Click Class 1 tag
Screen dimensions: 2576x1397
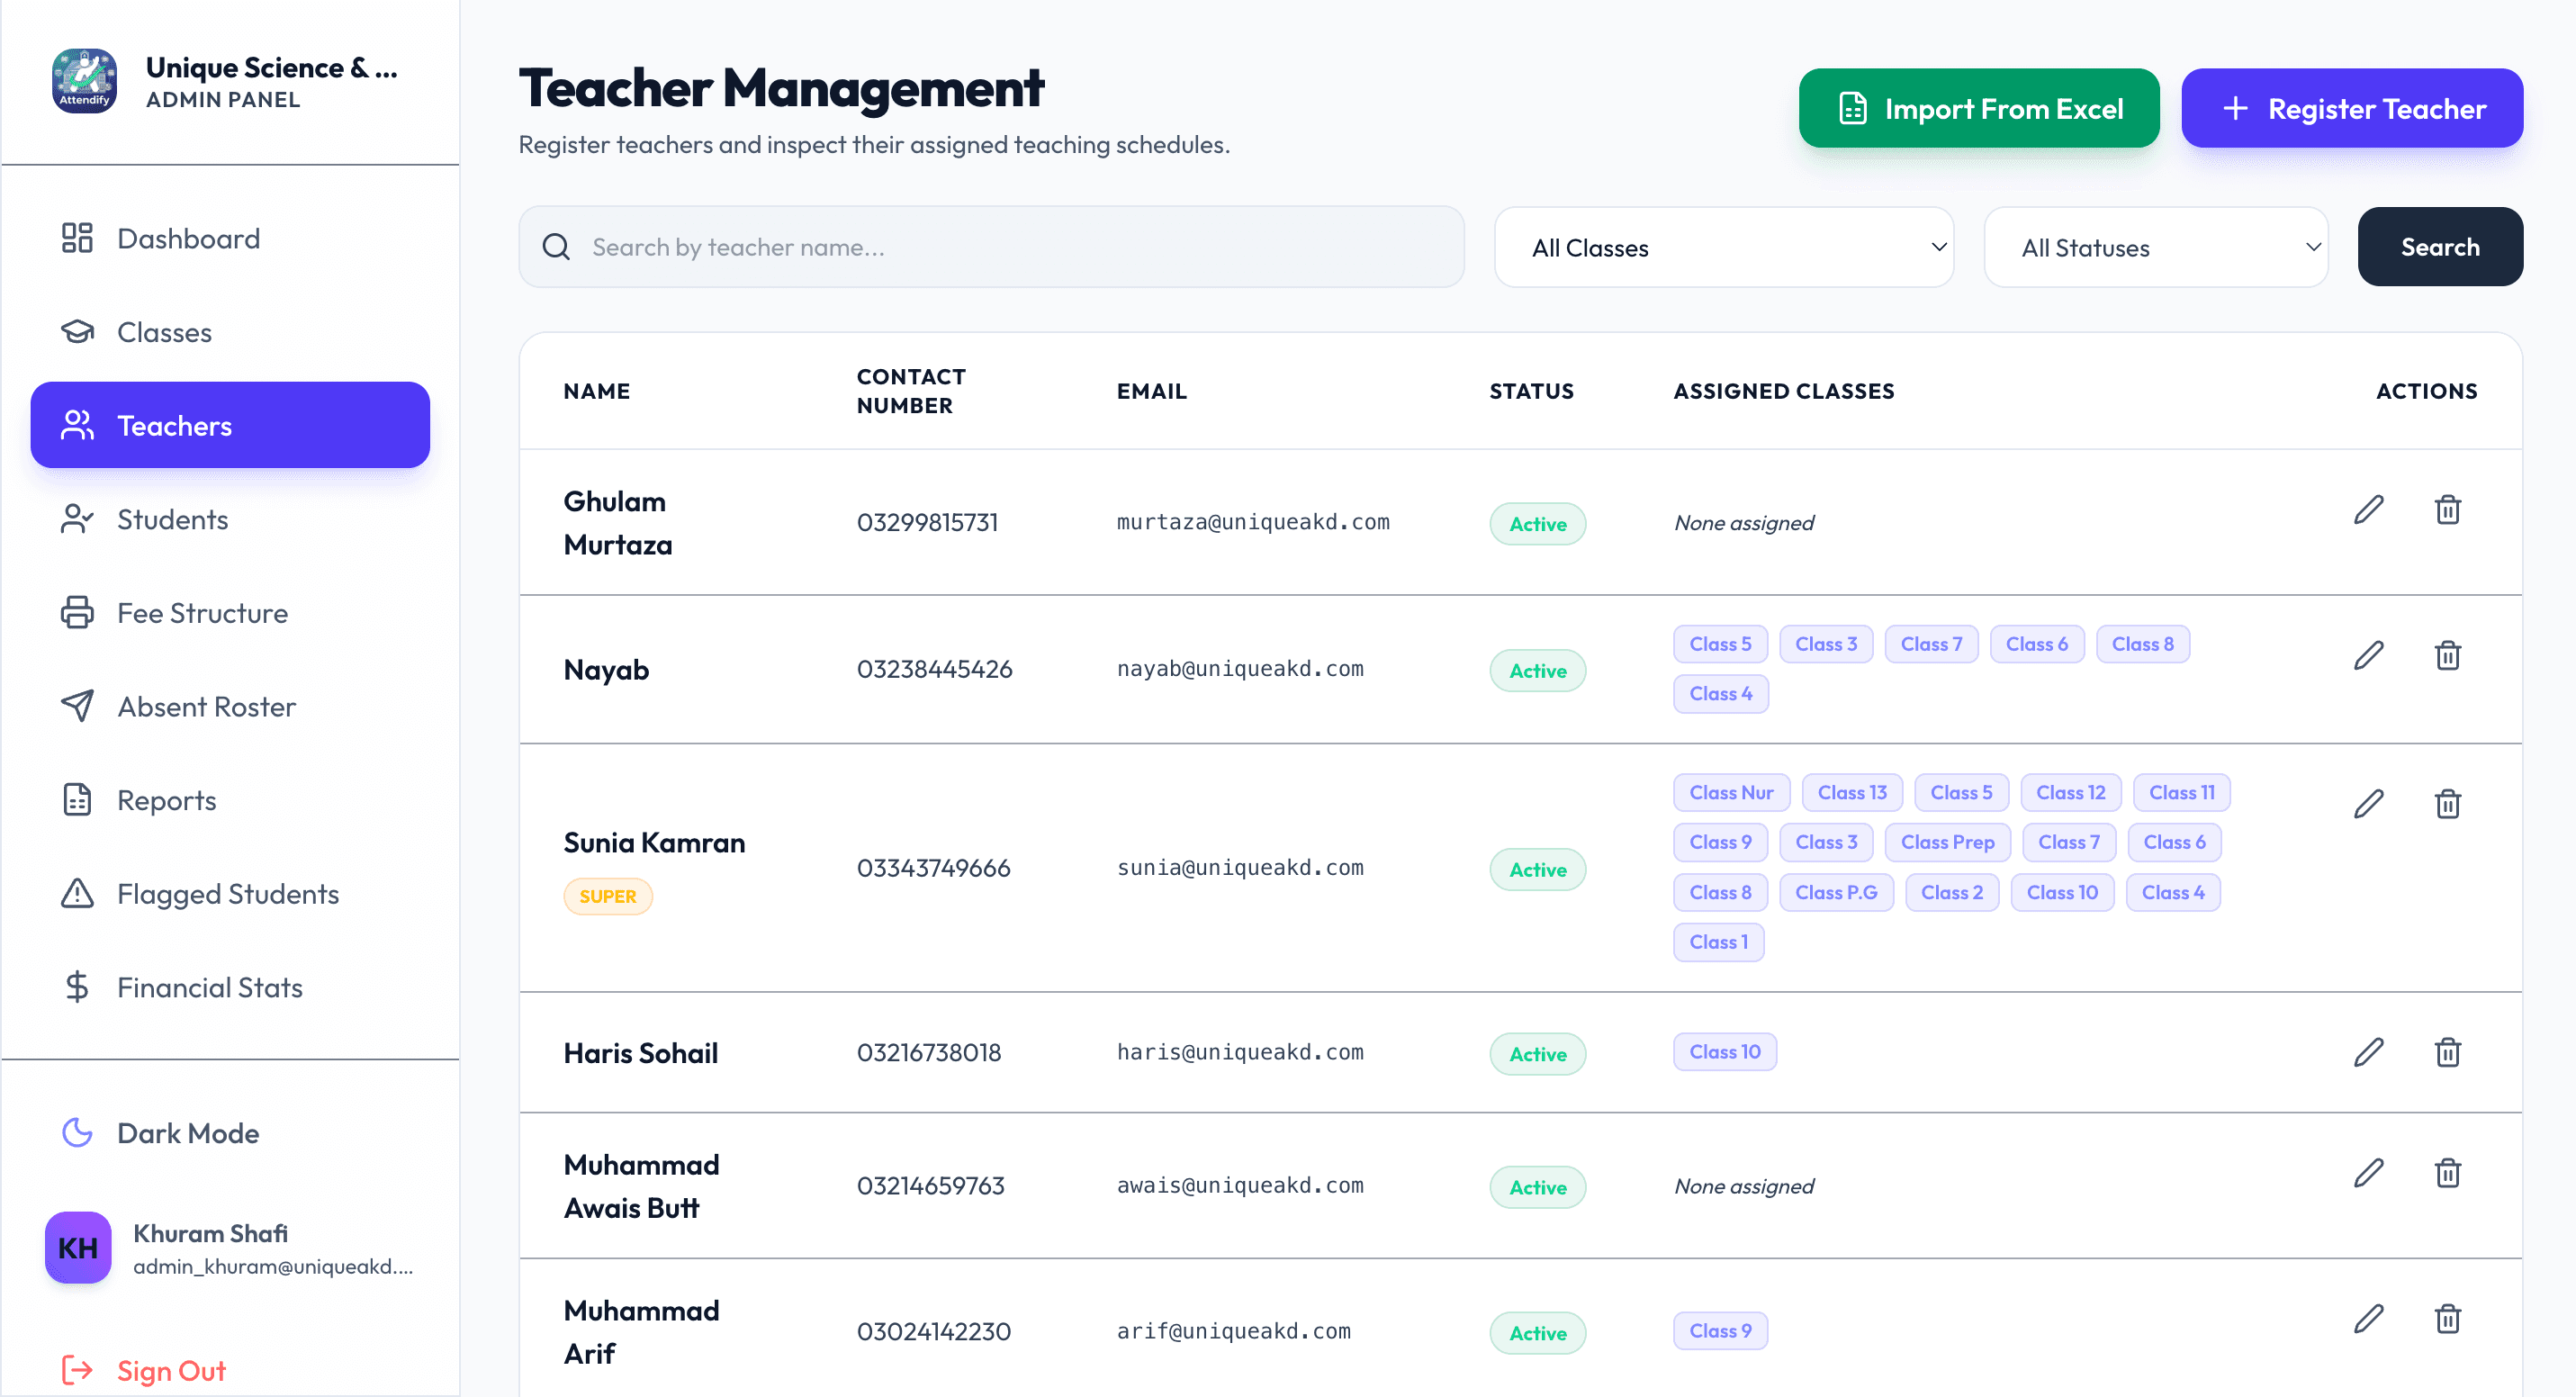pyautogui.click(x=1718, y=942)
